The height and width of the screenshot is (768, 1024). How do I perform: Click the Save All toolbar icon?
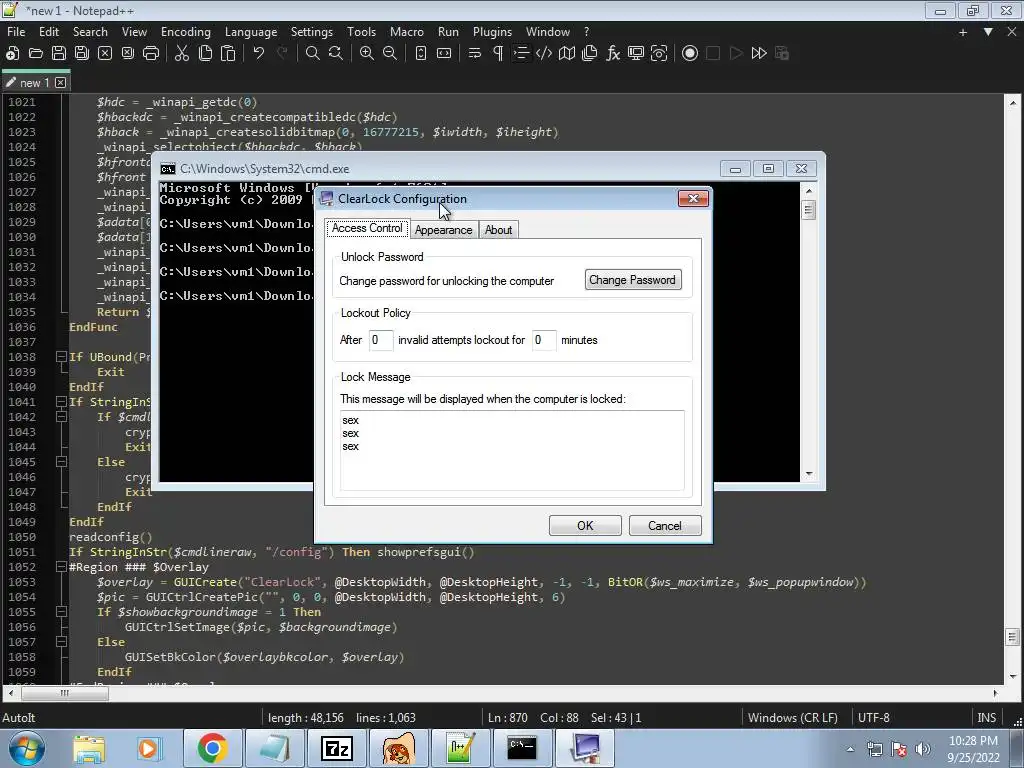pos(82,54)
